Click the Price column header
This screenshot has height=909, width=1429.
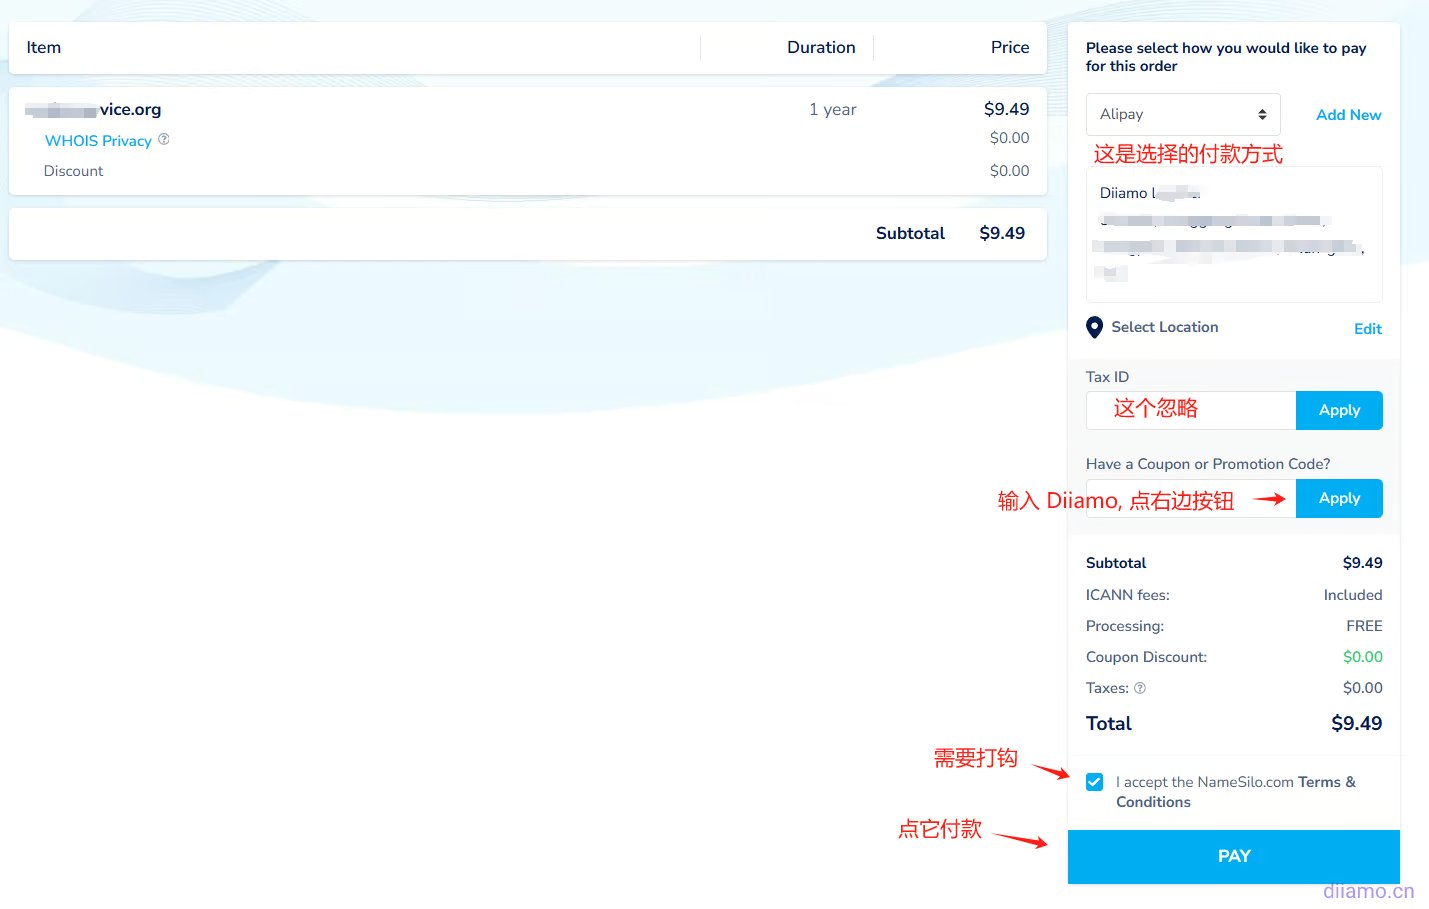pos(1010,47)
